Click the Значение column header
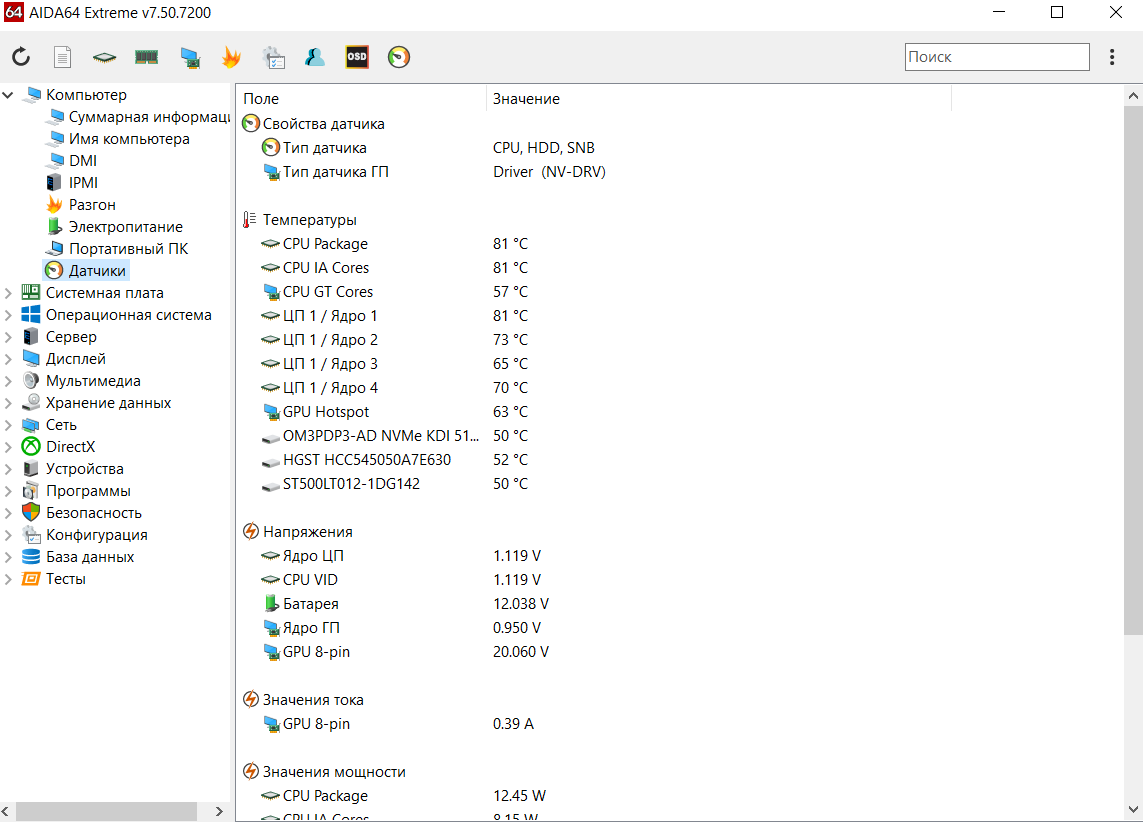Image resolution: width=1143 pixels, height=822 pixels. (x=718, y=99)
